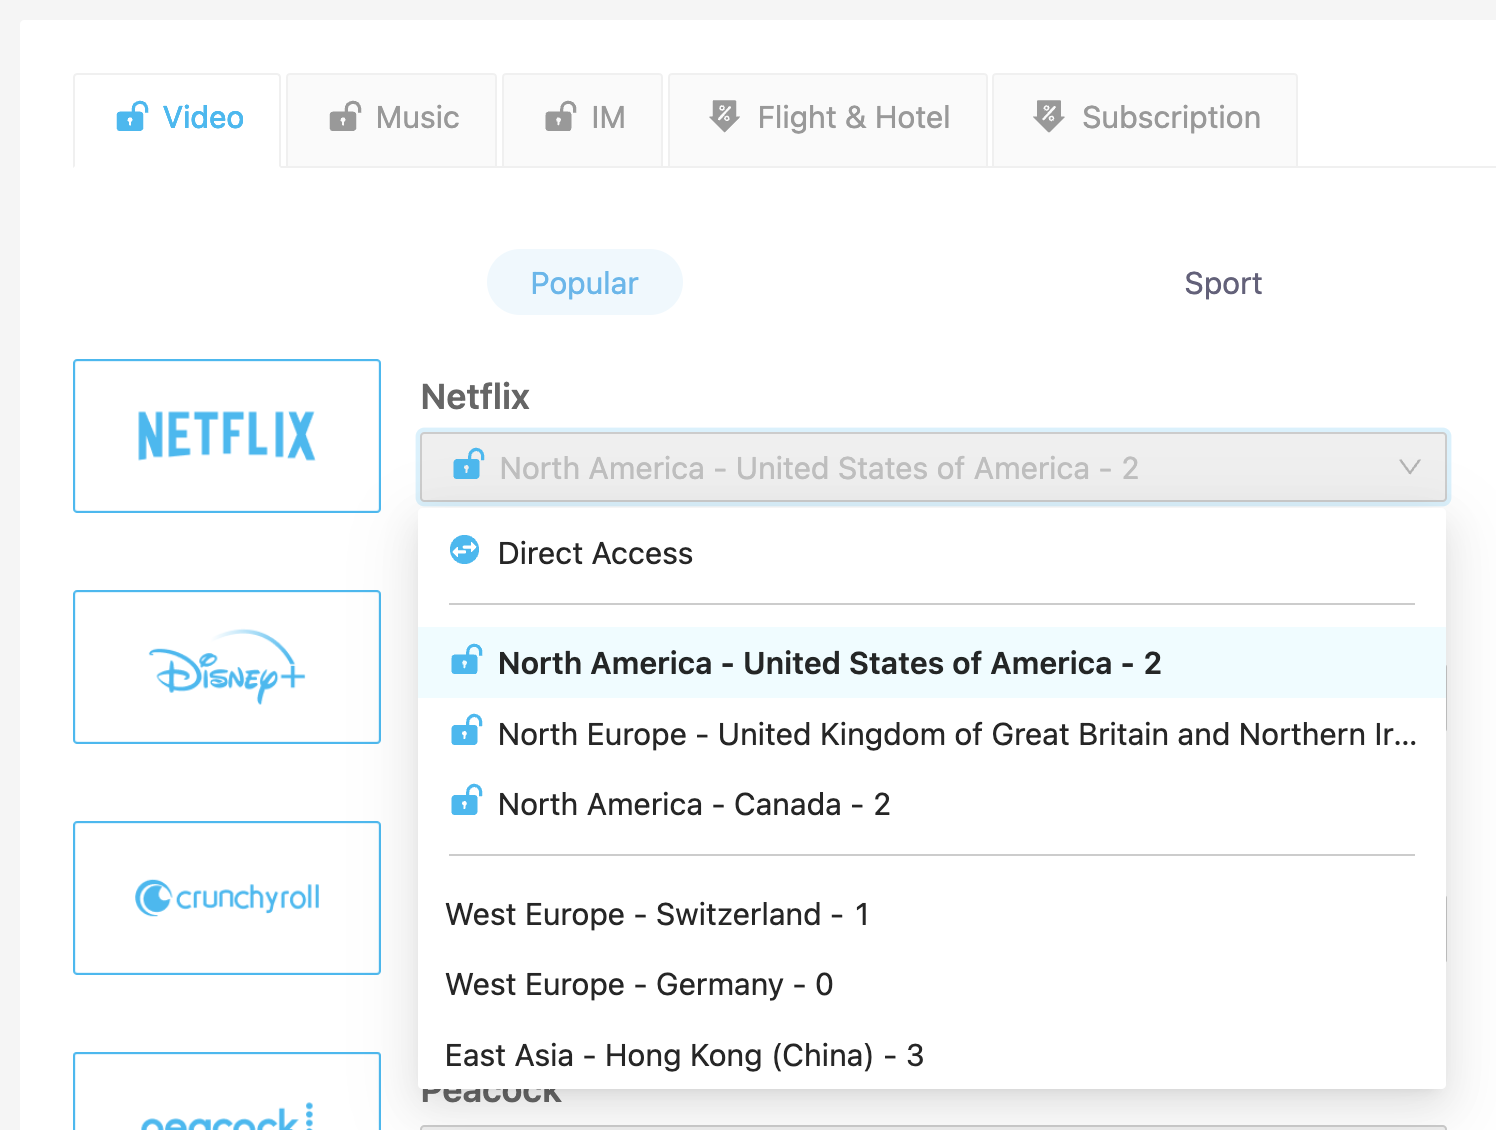Viewport: 1496px width, 1130px height.
Task: Click the unlock icon on the IM tab
Action: tap(560, 116)
